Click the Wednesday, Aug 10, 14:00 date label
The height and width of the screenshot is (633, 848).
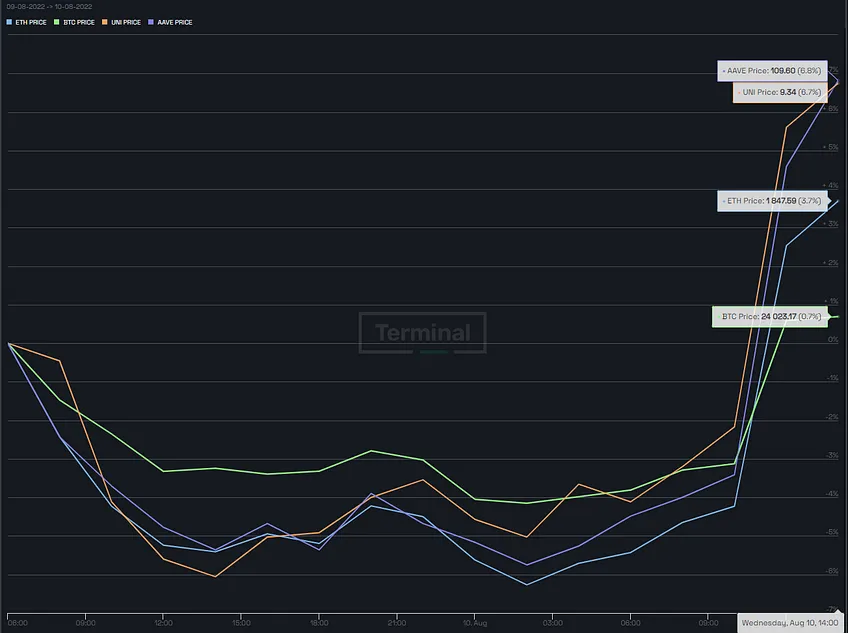[x=790, y=623]
